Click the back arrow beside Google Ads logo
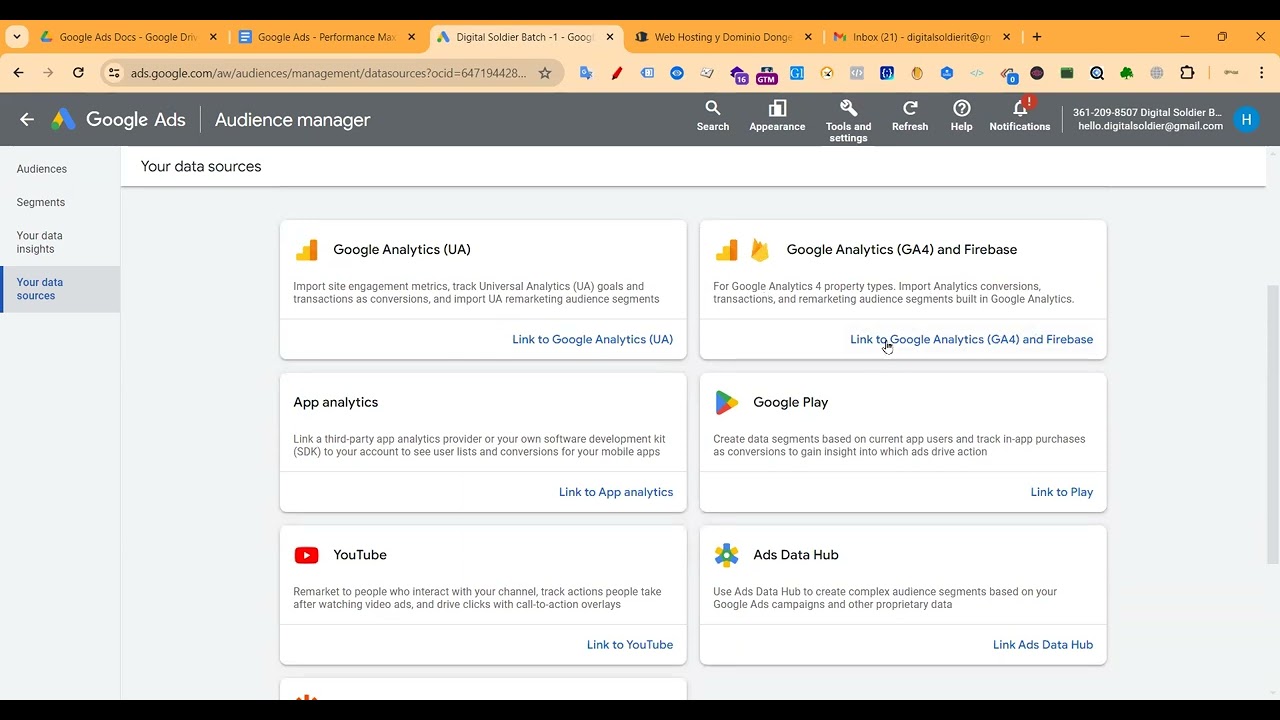The height and width of the screenshot is (720, 1280). point(27,120)
